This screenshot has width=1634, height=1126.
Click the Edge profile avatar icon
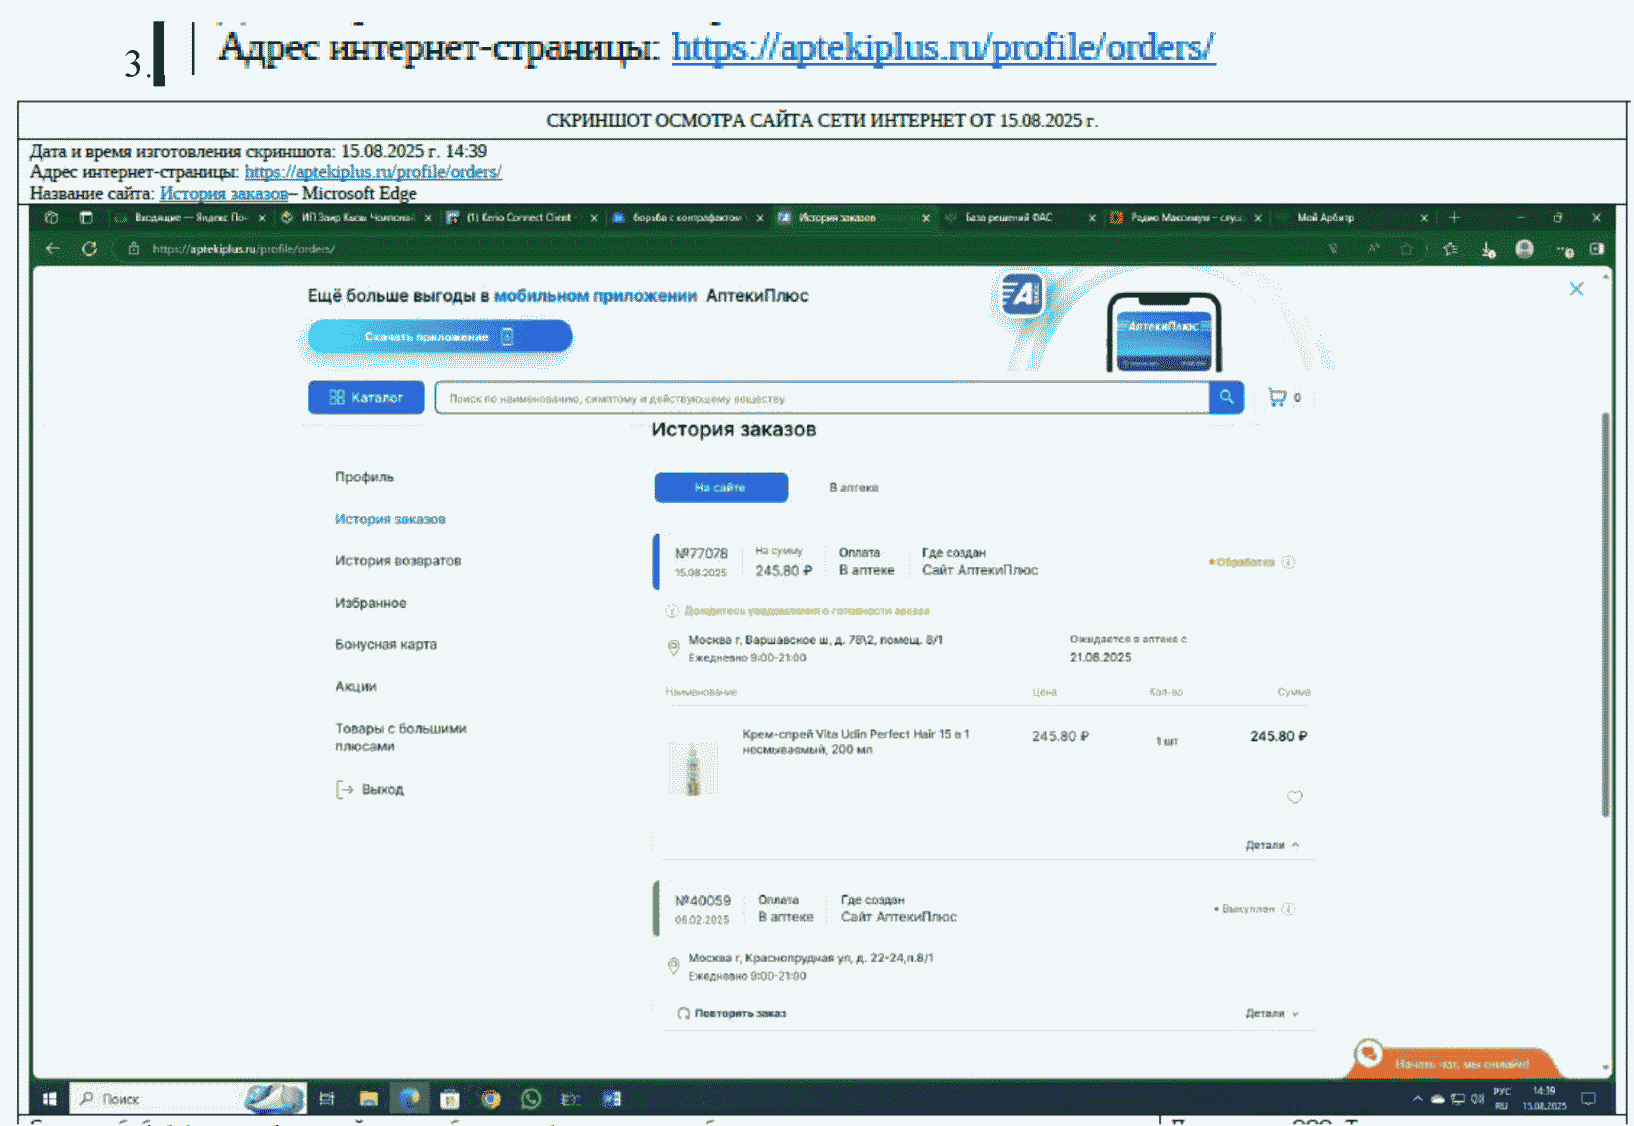pyautogui.click(x=1524, y=249)
